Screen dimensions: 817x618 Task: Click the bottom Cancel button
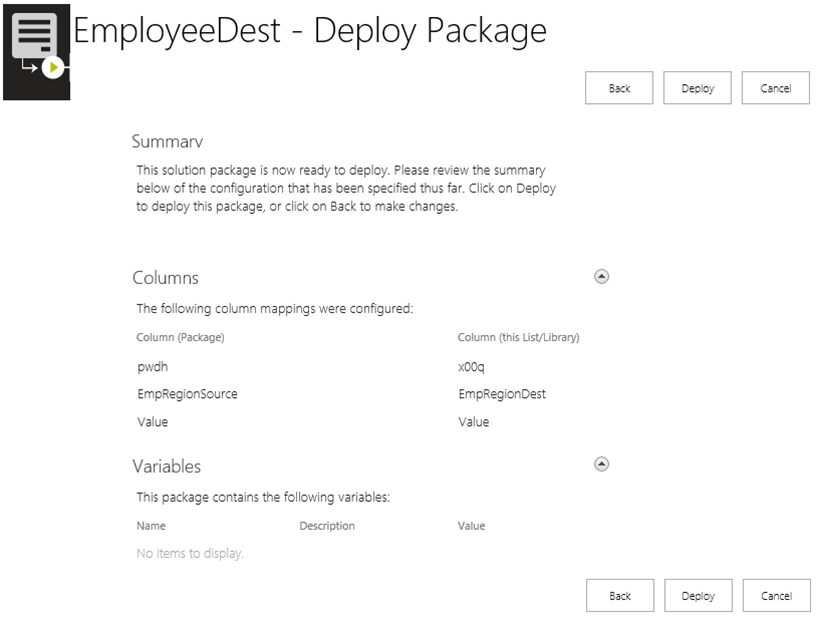coord(776,595)
